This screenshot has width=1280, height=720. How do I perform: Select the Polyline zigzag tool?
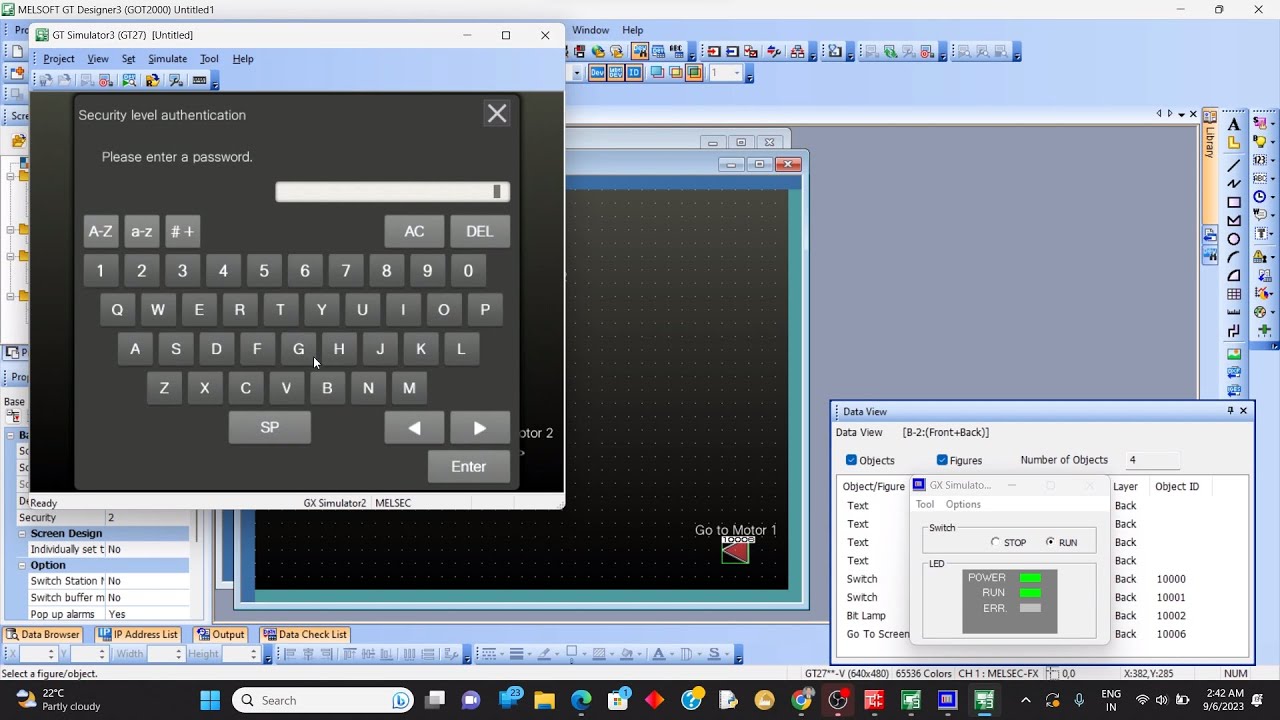[1234, 183]
